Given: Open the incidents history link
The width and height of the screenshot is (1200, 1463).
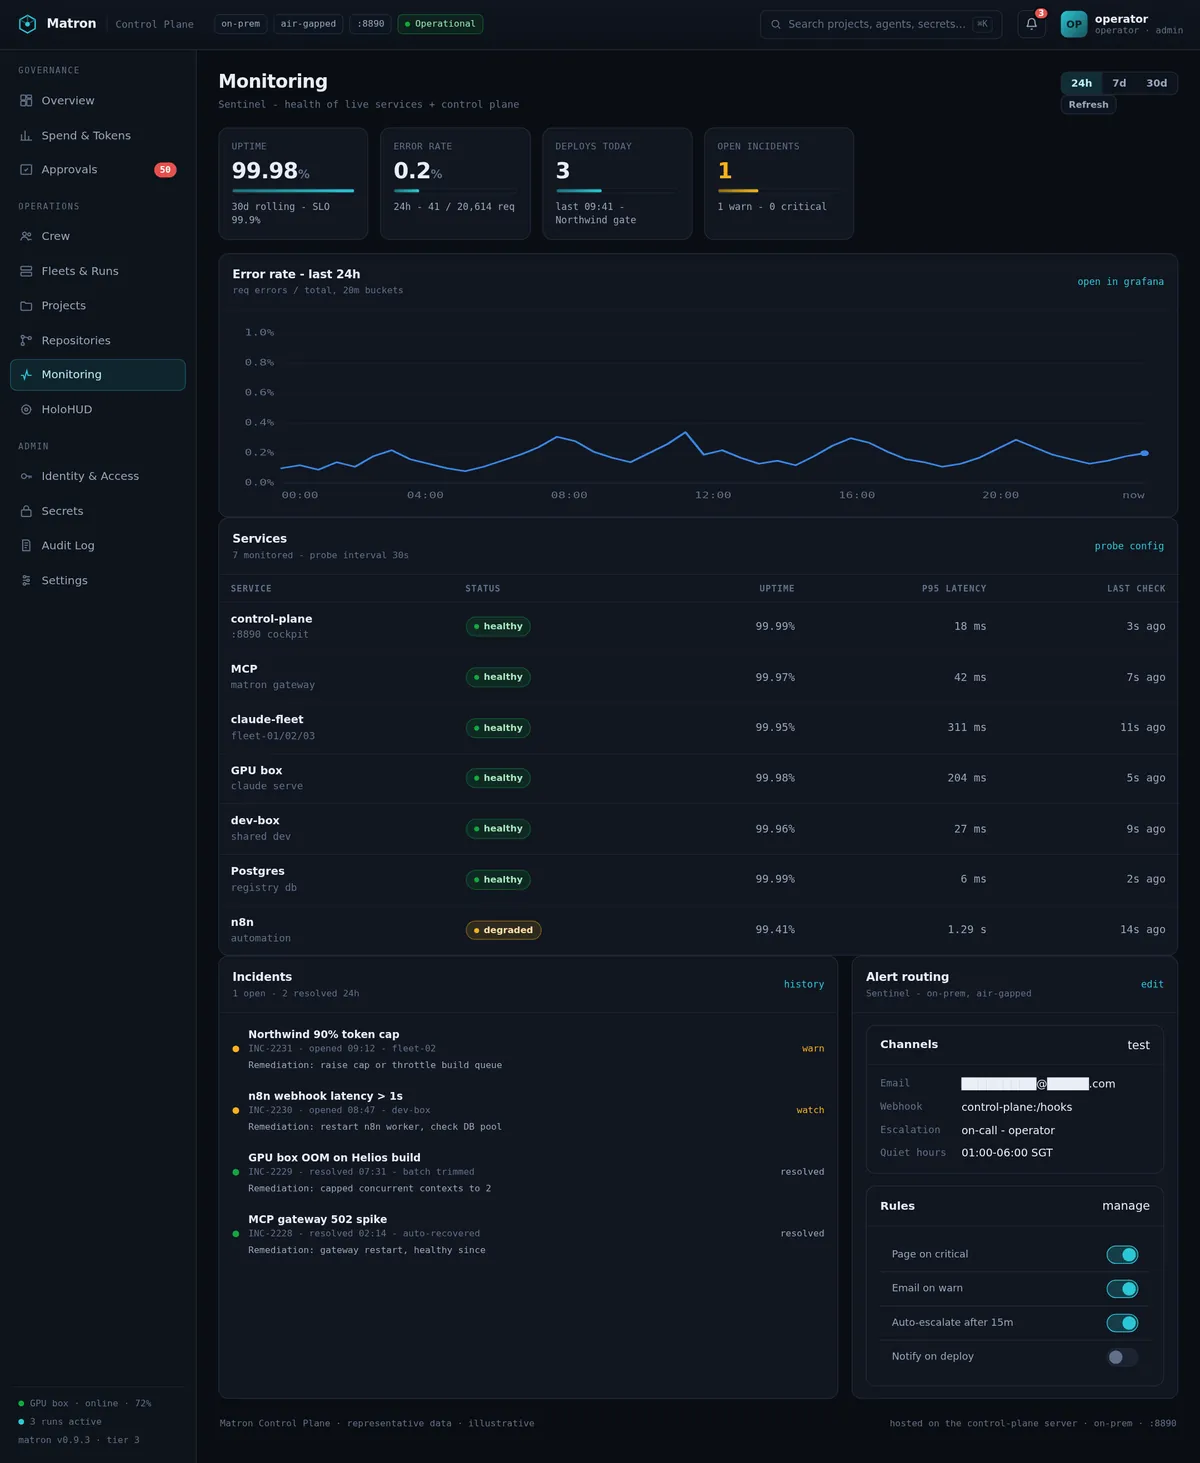Looking at the screenshot, I should pos(804,985).
